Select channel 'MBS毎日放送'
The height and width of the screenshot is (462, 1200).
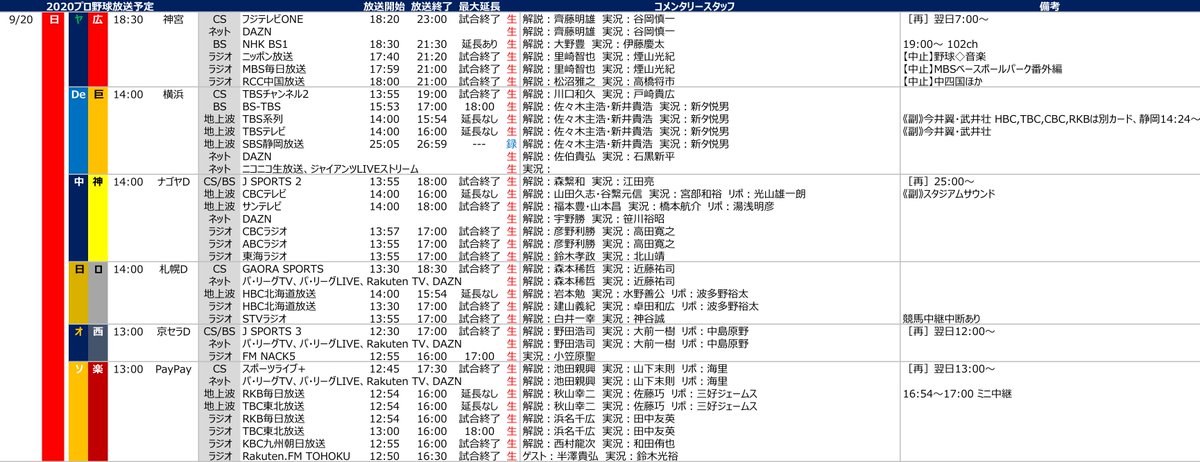point(274,69)
